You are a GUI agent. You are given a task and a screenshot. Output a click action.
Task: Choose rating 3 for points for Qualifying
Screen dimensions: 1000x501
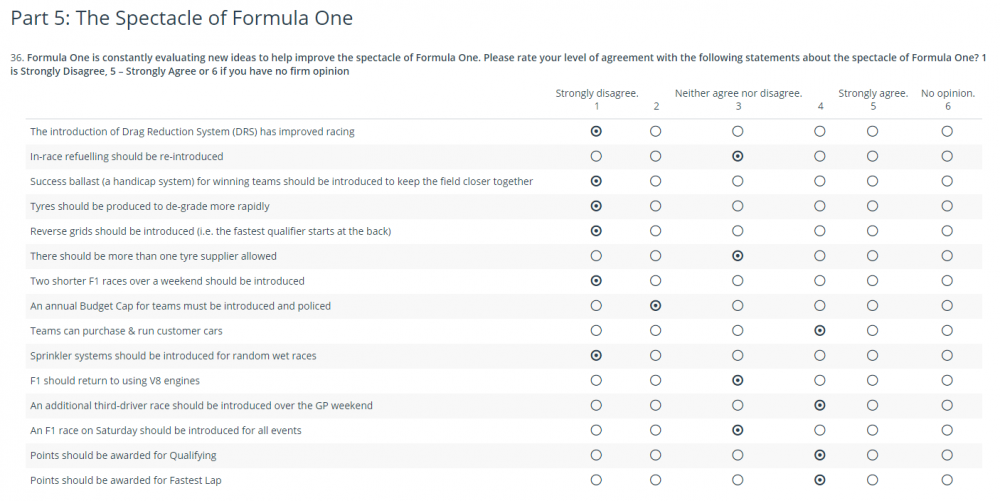pos(738,455)
